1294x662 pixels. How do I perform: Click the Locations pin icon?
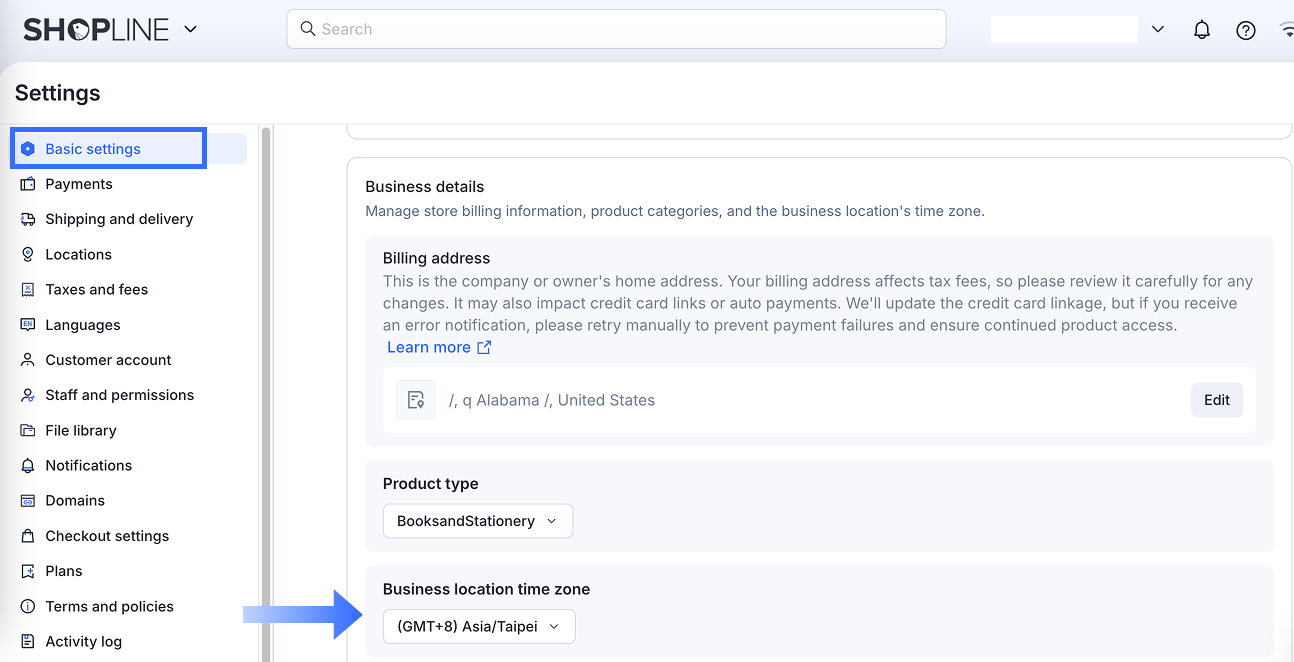tap(28, 254)
